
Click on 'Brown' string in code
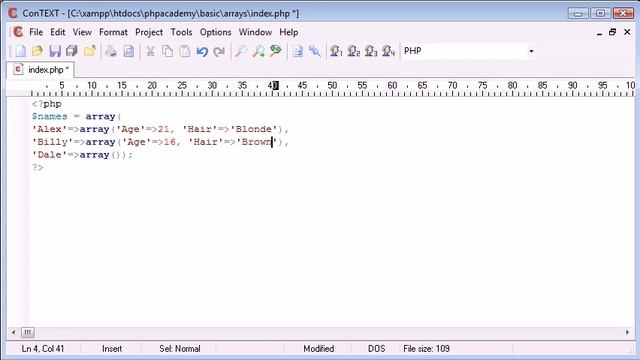pos(256,142)
